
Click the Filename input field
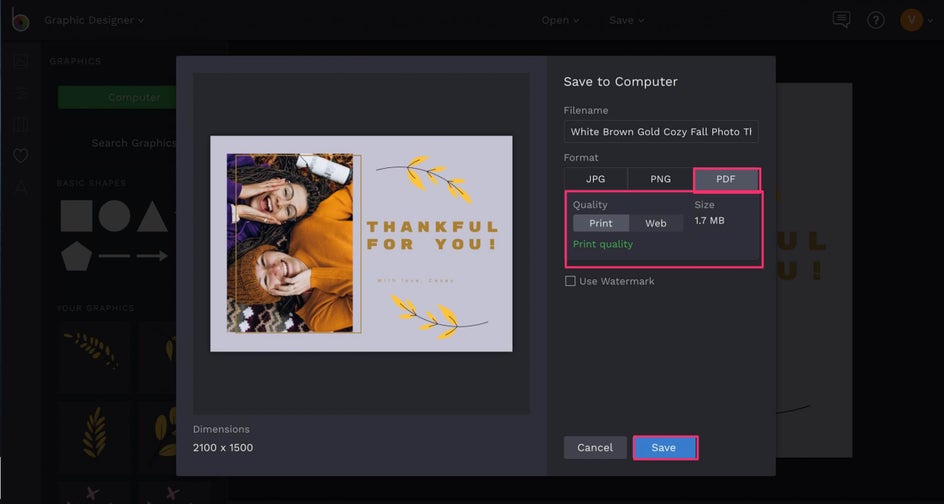pyautogui.click(x=660, y=132)
